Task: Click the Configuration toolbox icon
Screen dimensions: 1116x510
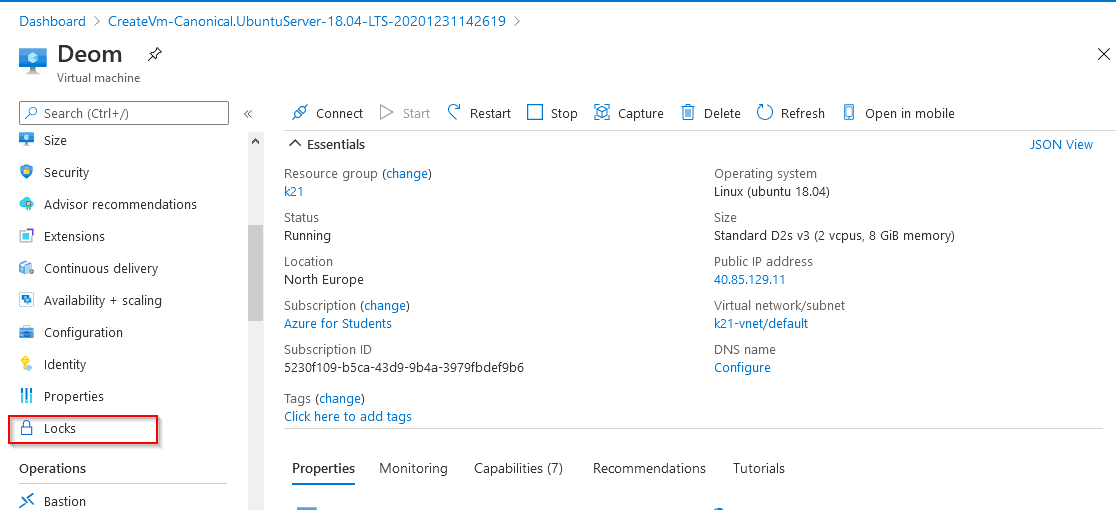Action: (27, 332)
